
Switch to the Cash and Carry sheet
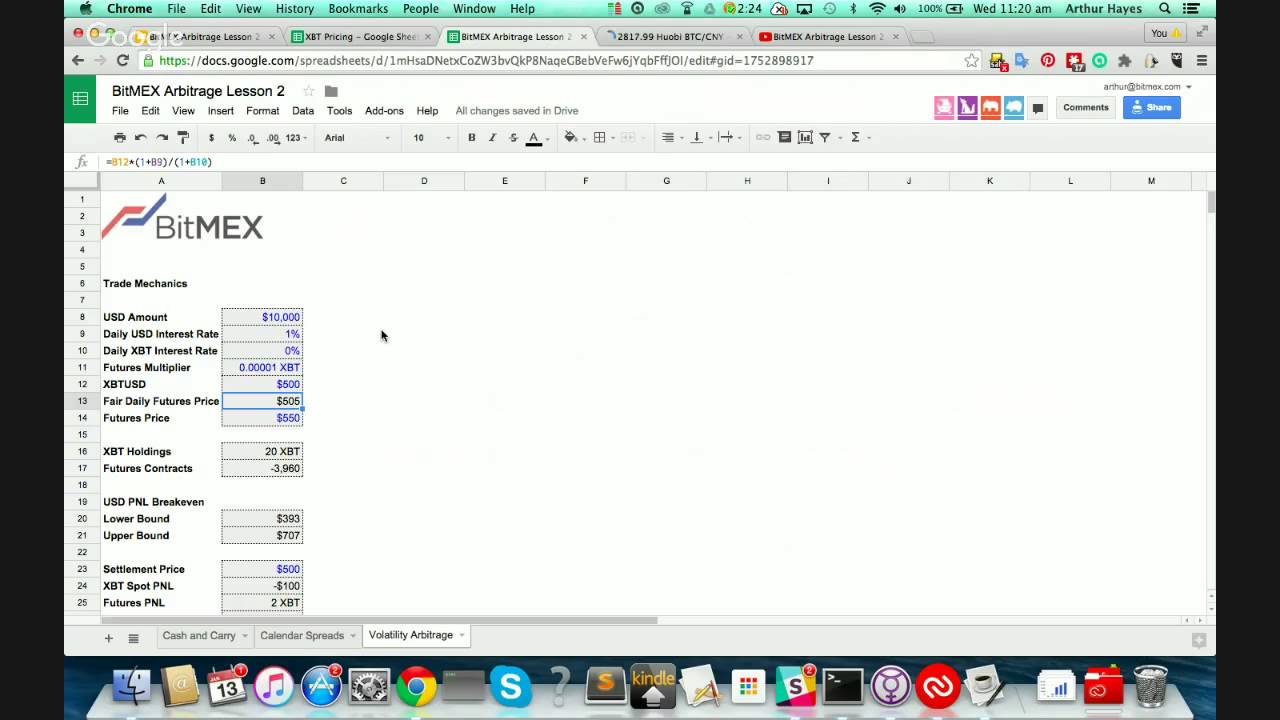click(x=199, y=635)
